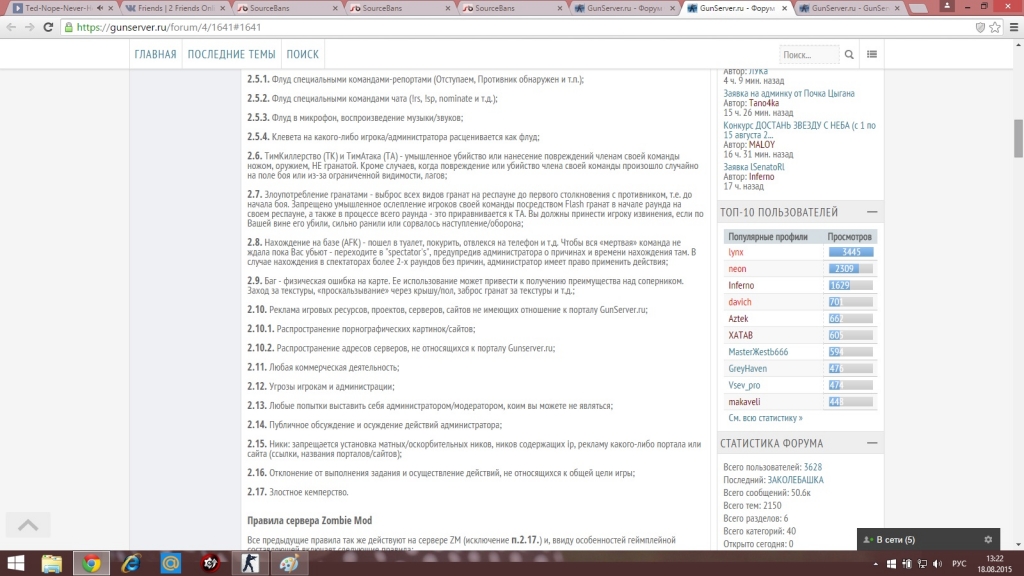Open settings gear in the В сети chat bar
The image size is (1024, 576).
point(988,540)
